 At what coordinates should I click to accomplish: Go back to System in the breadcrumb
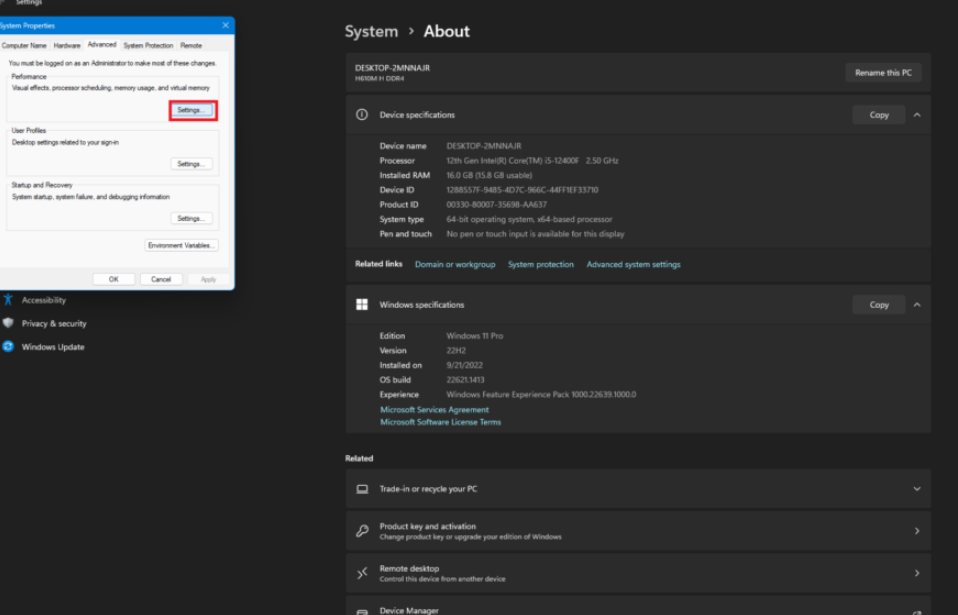tap(371, 31)
